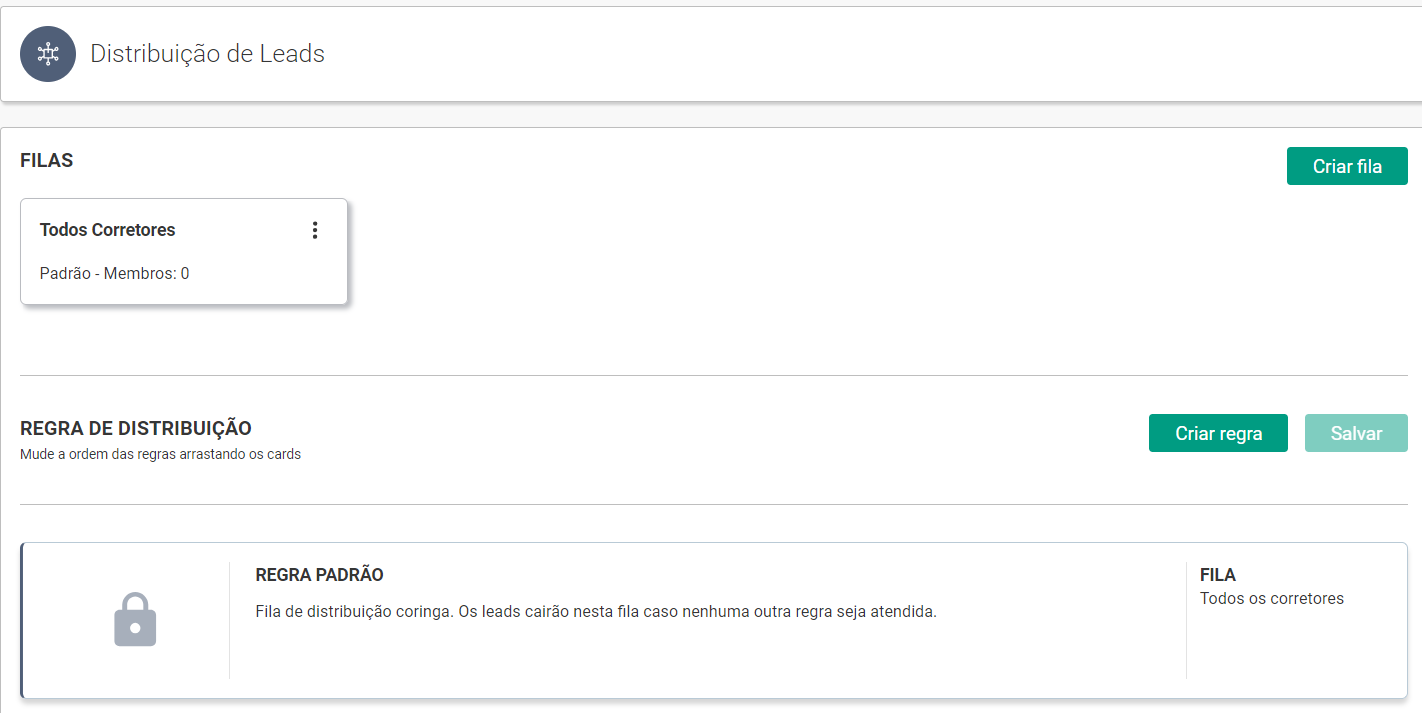Click the REGRA DE DISTRIBUIÇÃO heading
The height and width of the screenshot is (713, 1422).
tap(136, 428)
